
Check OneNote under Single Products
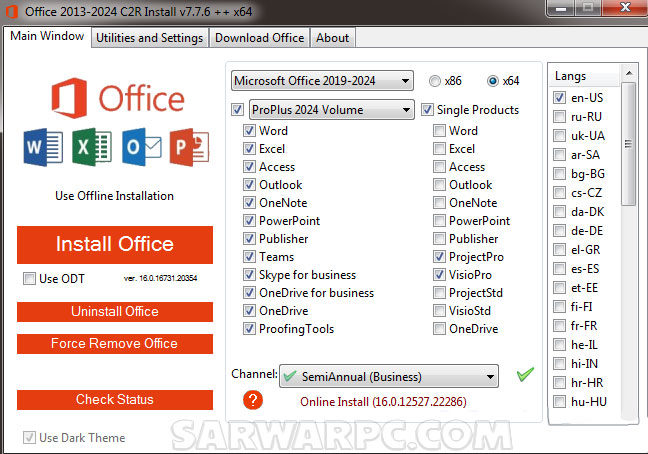pos(439,203)
